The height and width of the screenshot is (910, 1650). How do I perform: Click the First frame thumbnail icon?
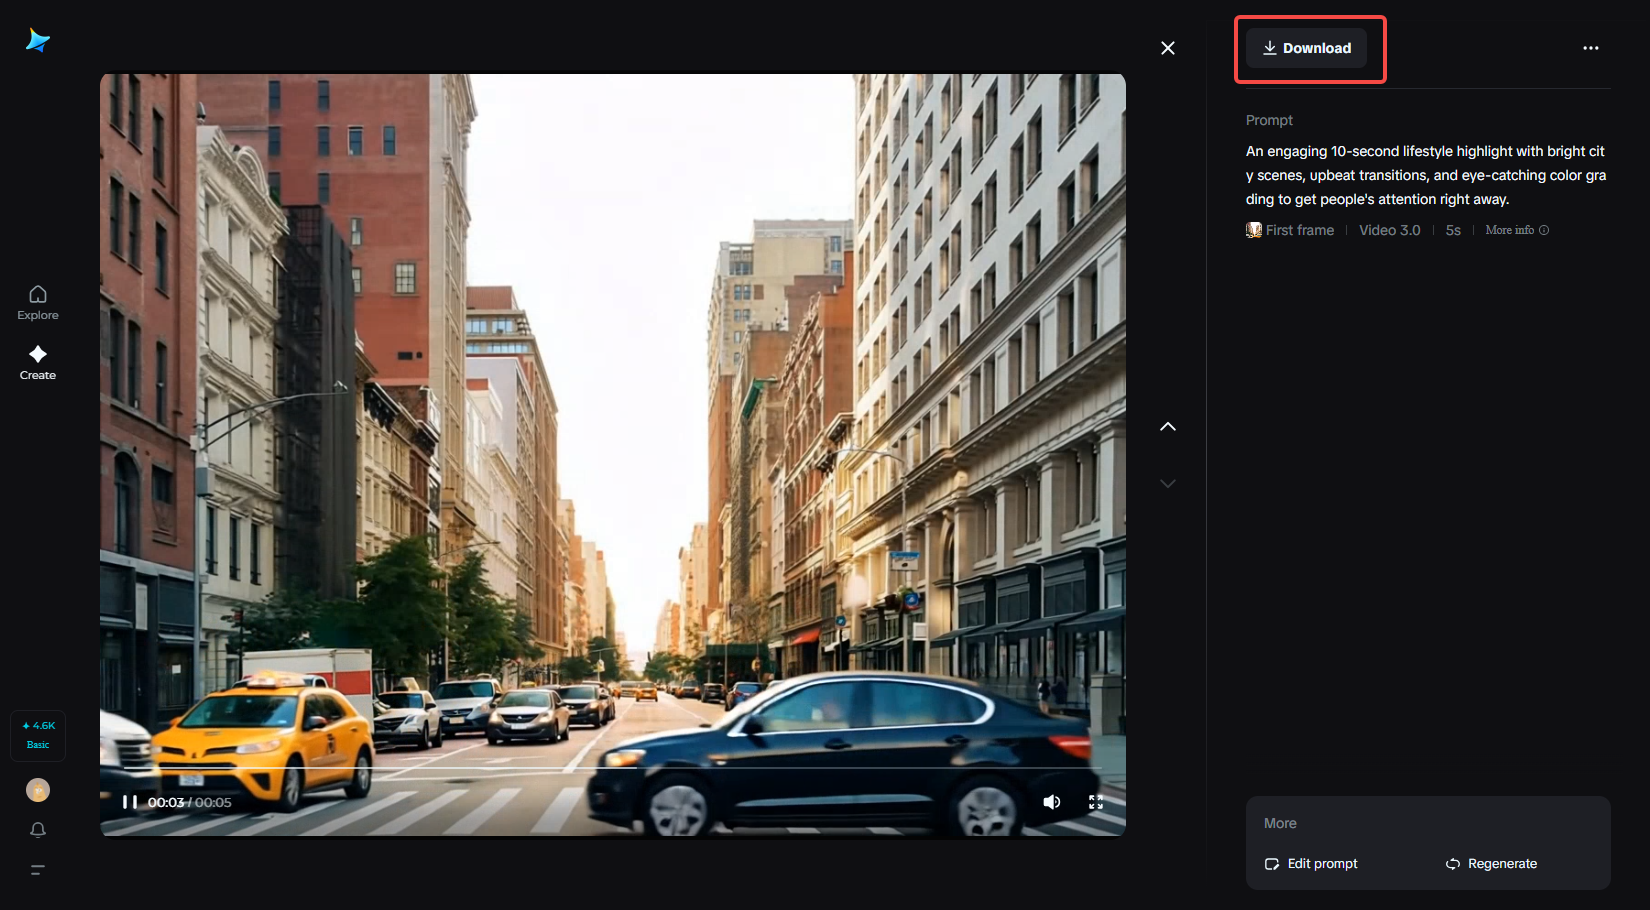pos(1254,230)
